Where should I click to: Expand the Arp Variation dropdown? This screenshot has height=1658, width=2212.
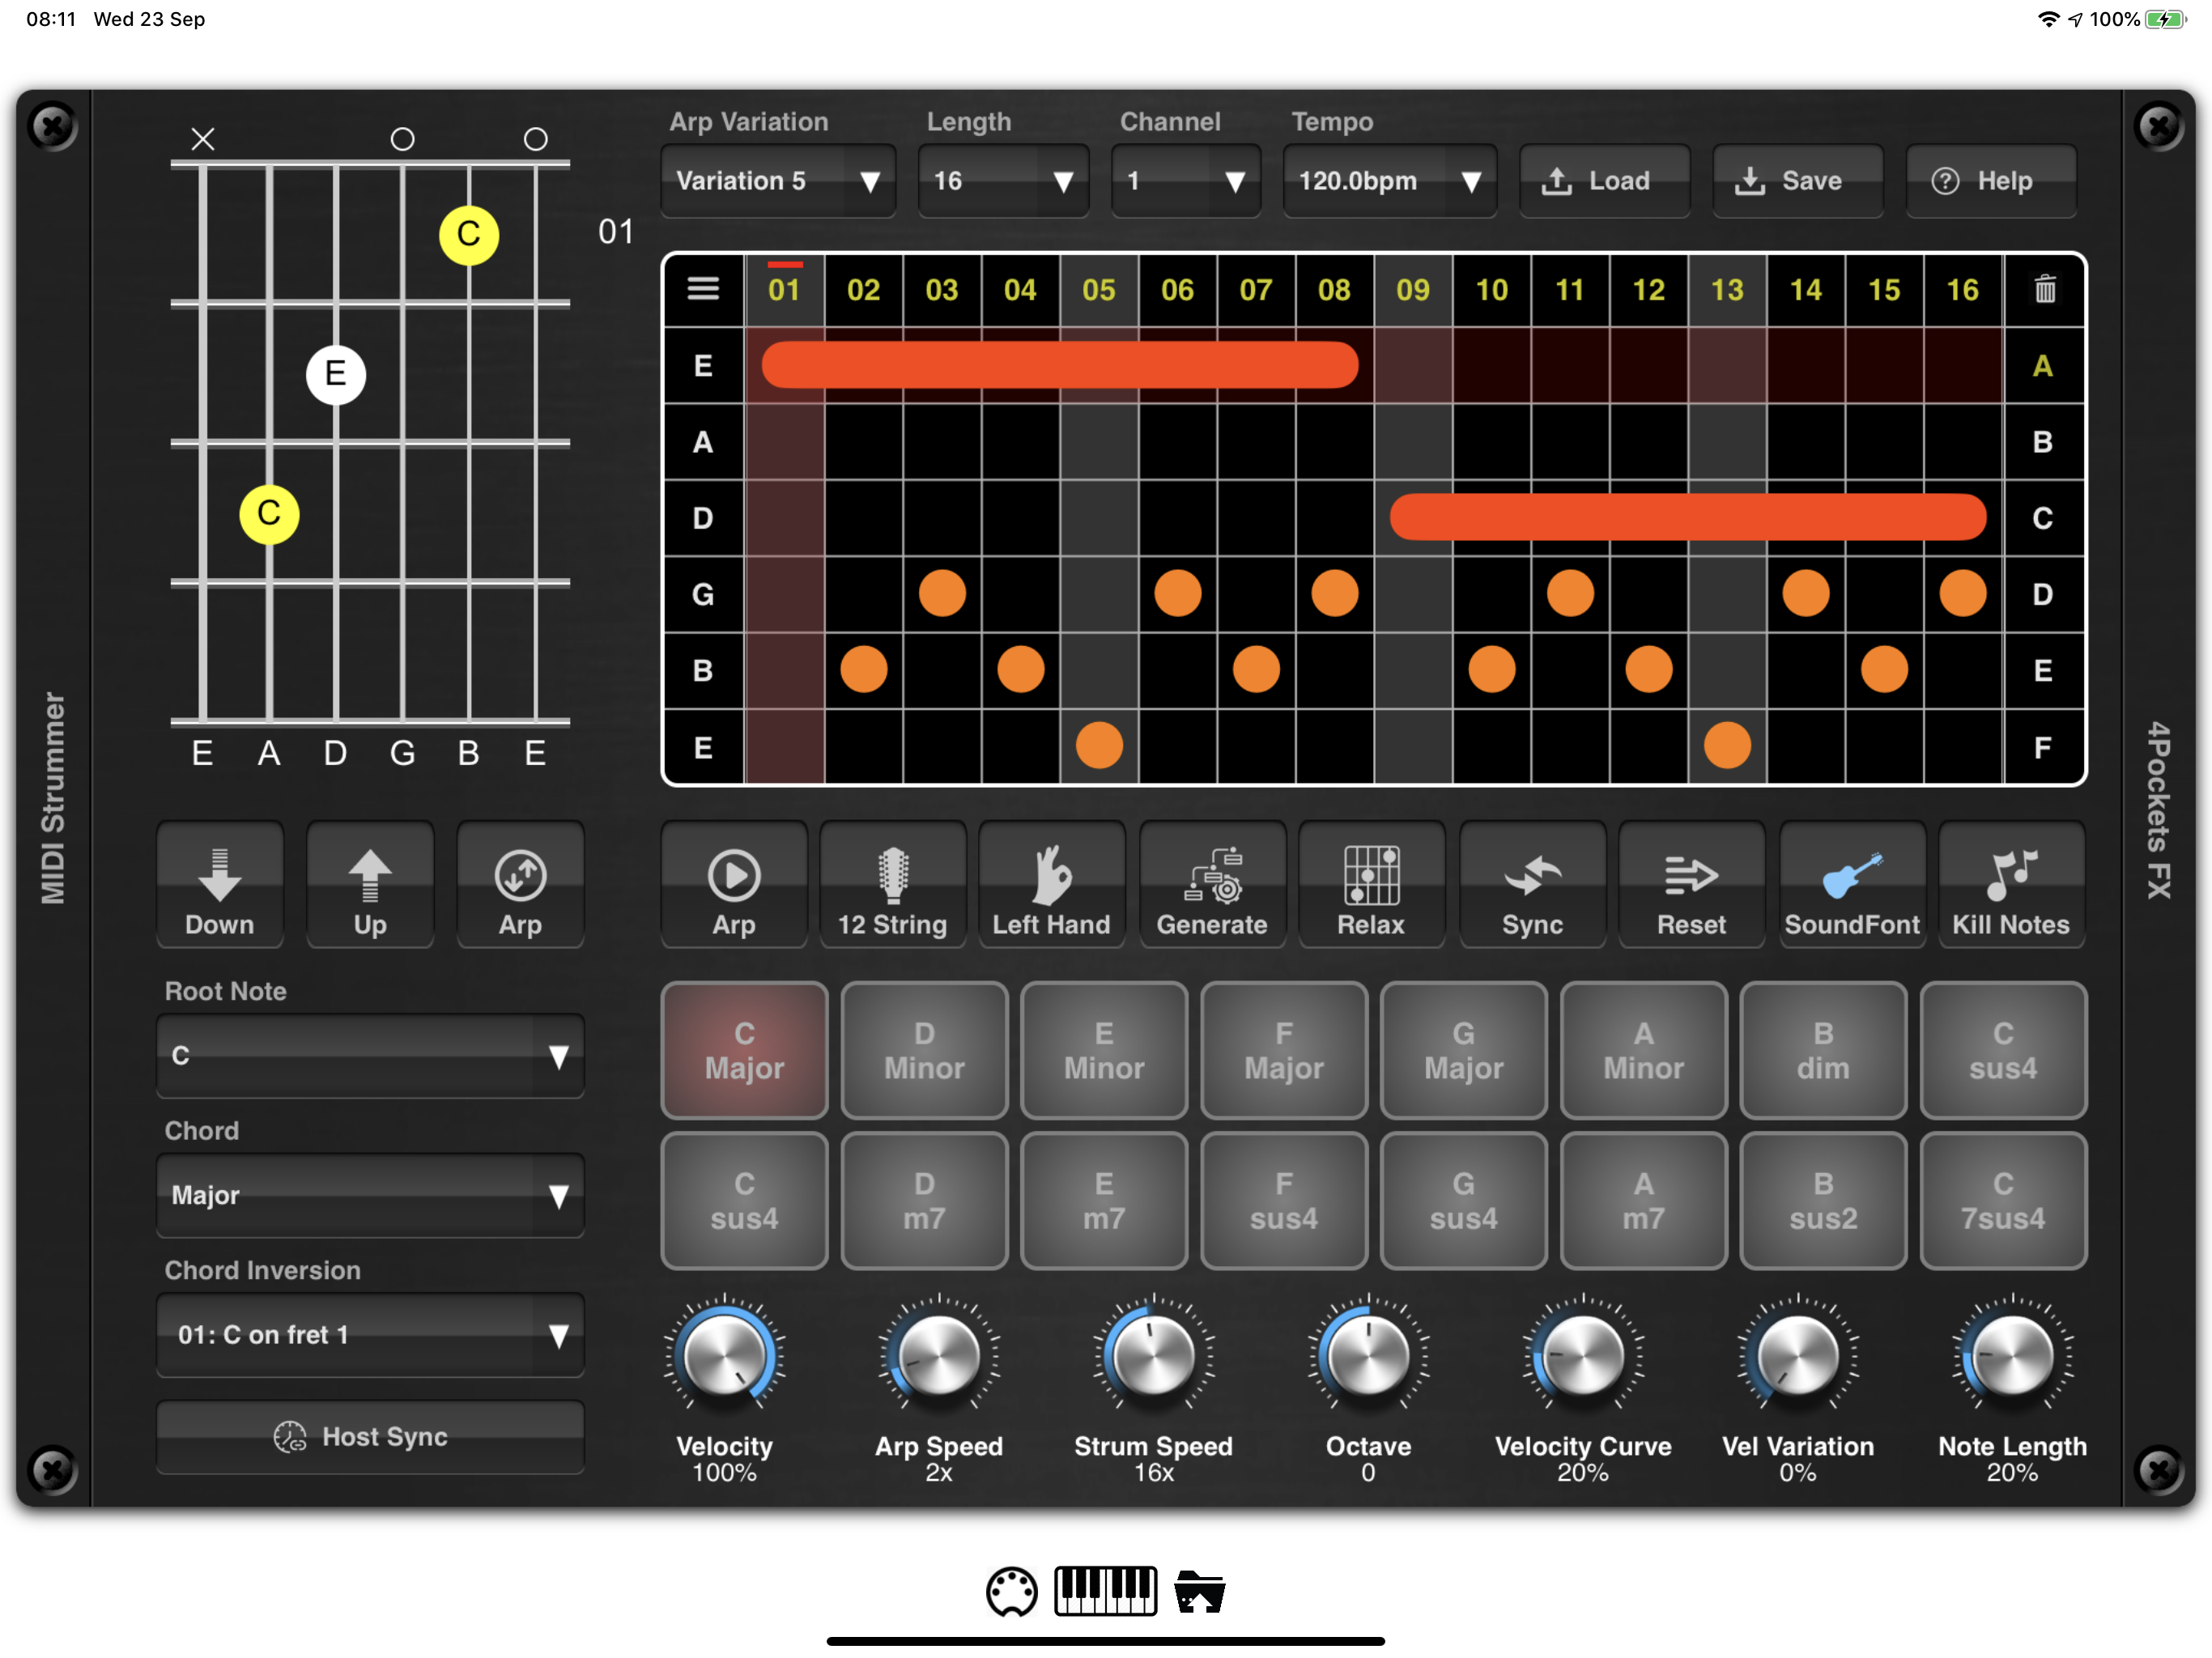[x=777, y=181]
